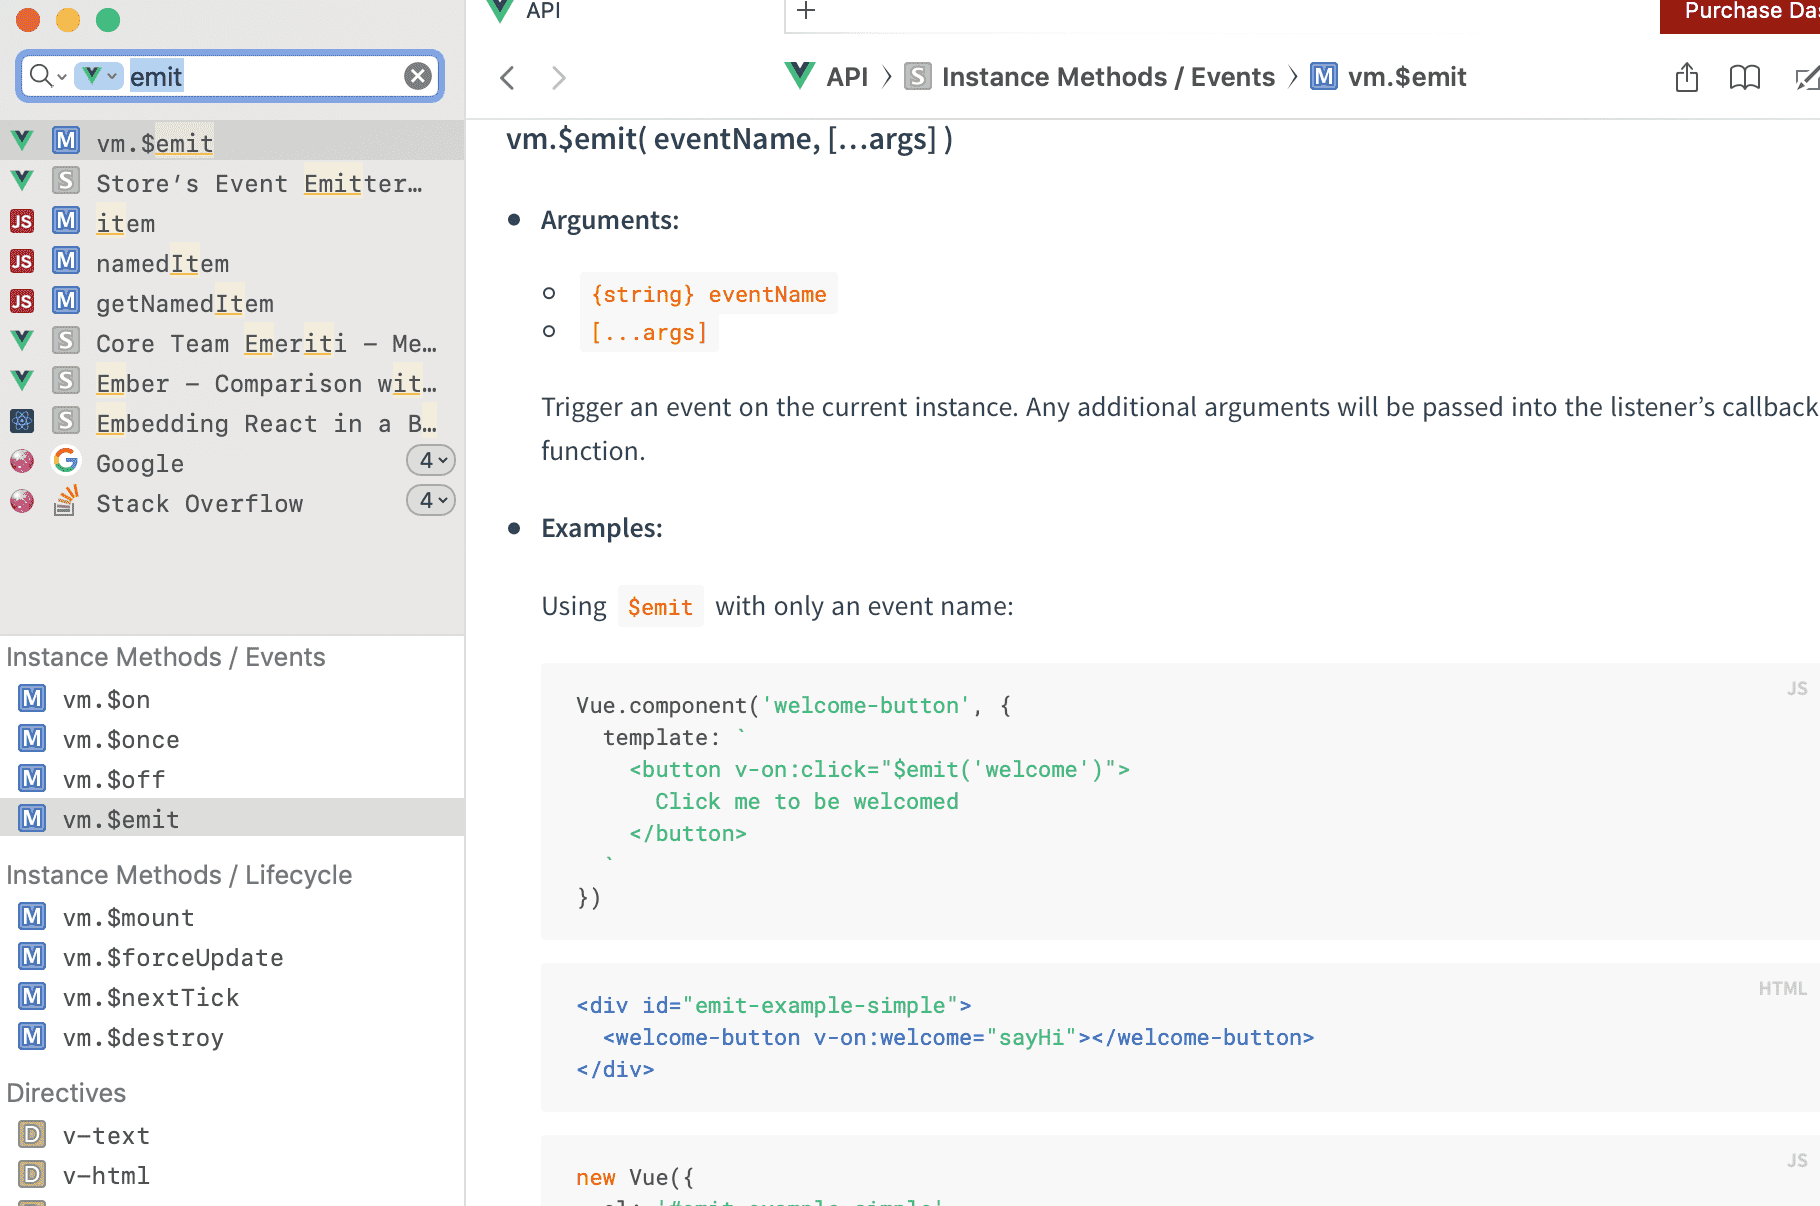Viewport: 1820px width, 1206px height.
Task: Clear the emit search text
Action: [x=418, y=76]
